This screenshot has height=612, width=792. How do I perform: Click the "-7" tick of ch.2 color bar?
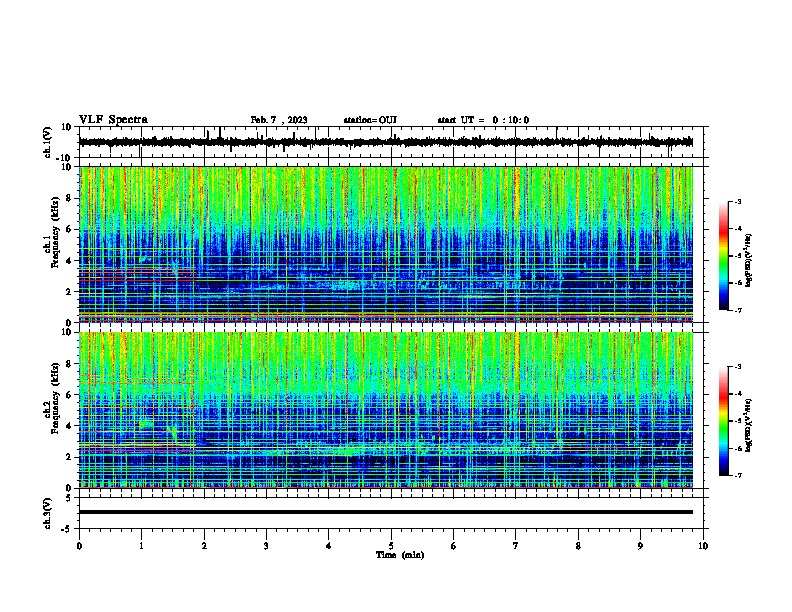(737, 475)
